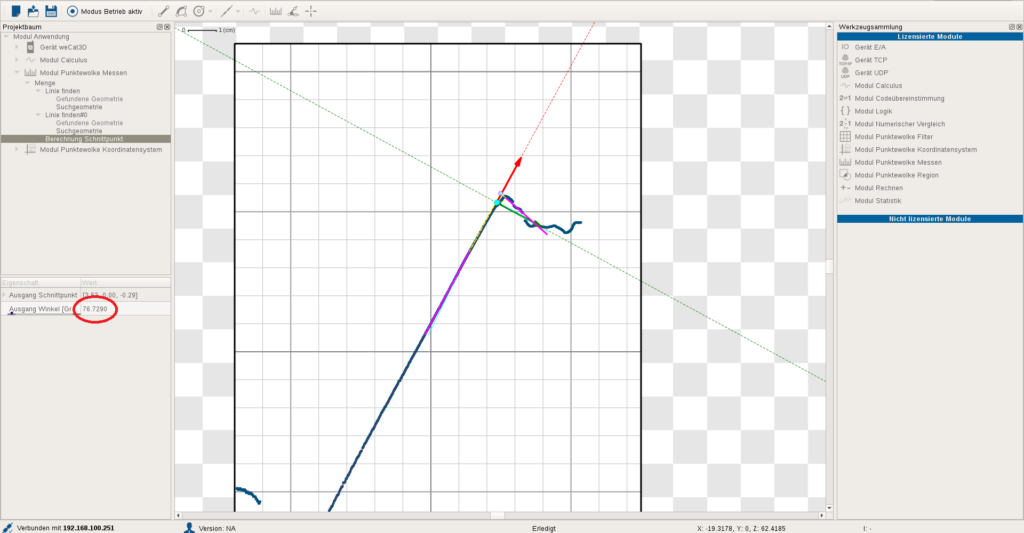Select Modul Punktewolke Filter grid icon
1024x533 pixels.
pyautogui.click(x=845, y=136)
